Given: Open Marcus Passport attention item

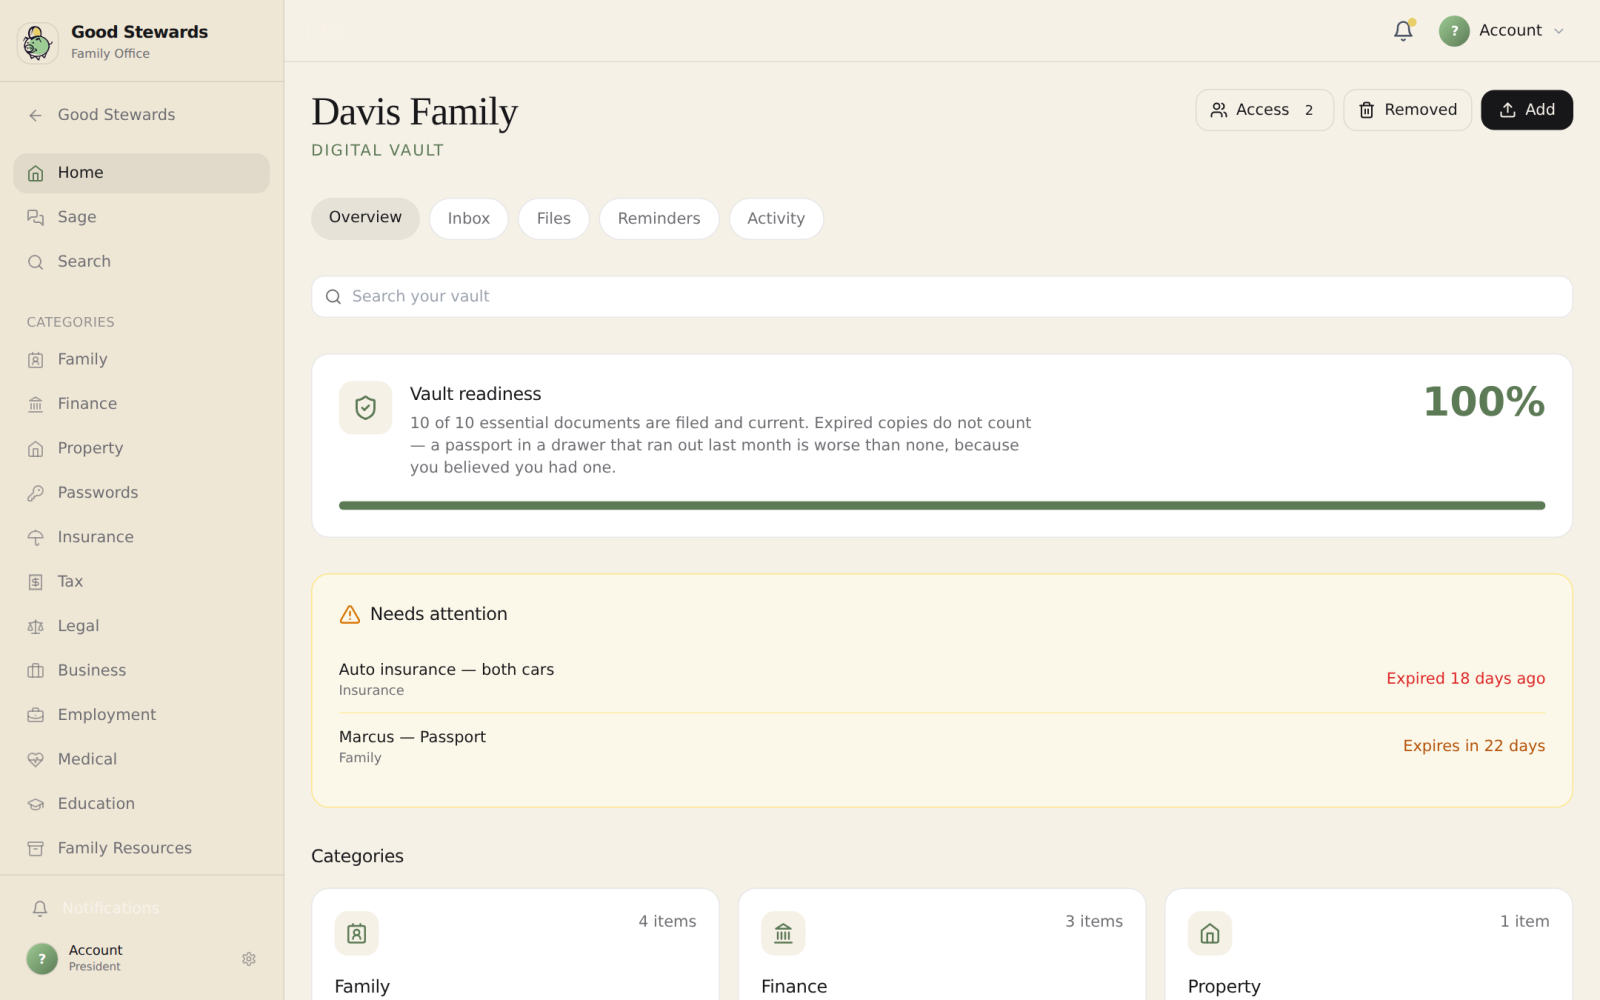Looking at the screenshot, I should [942, 746].
